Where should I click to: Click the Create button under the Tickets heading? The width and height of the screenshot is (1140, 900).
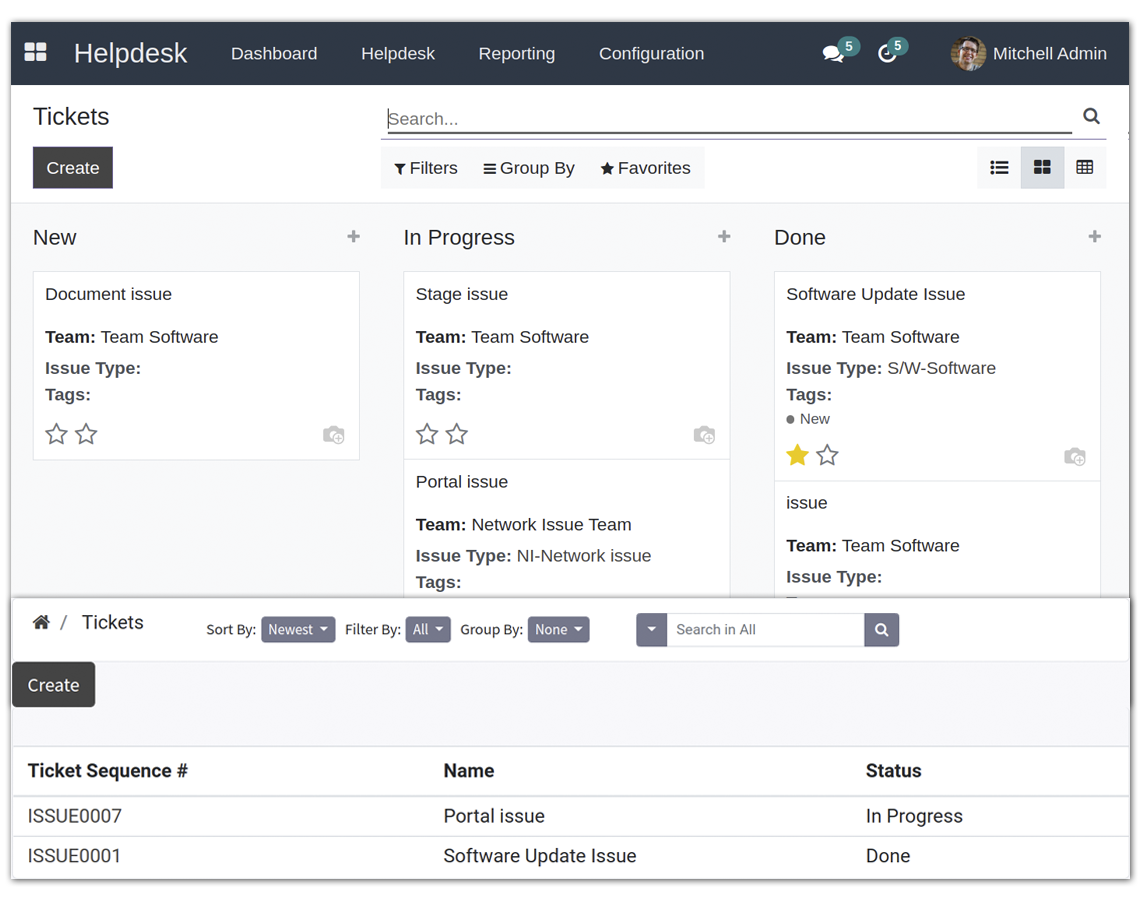(73, 168)
